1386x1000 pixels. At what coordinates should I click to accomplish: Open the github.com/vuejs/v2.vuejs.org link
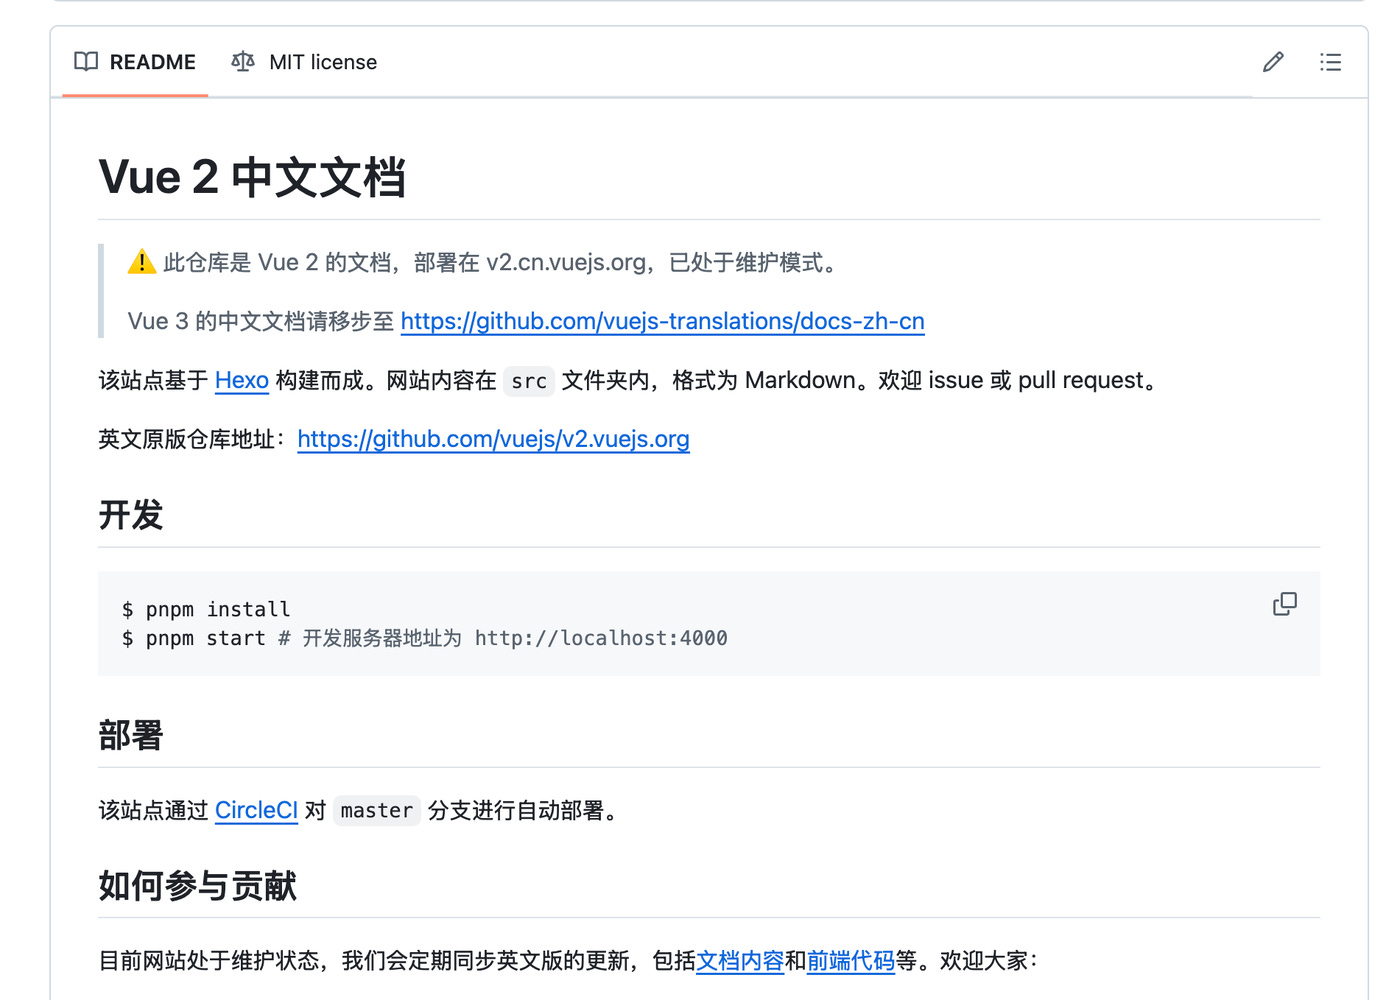[x=493, y=439]
